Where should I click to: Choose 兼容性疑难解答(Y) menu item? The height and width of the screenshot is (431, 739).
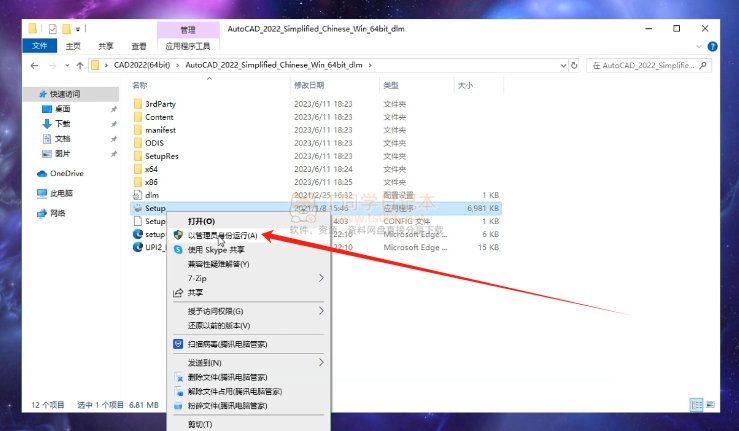pos(219,264)
